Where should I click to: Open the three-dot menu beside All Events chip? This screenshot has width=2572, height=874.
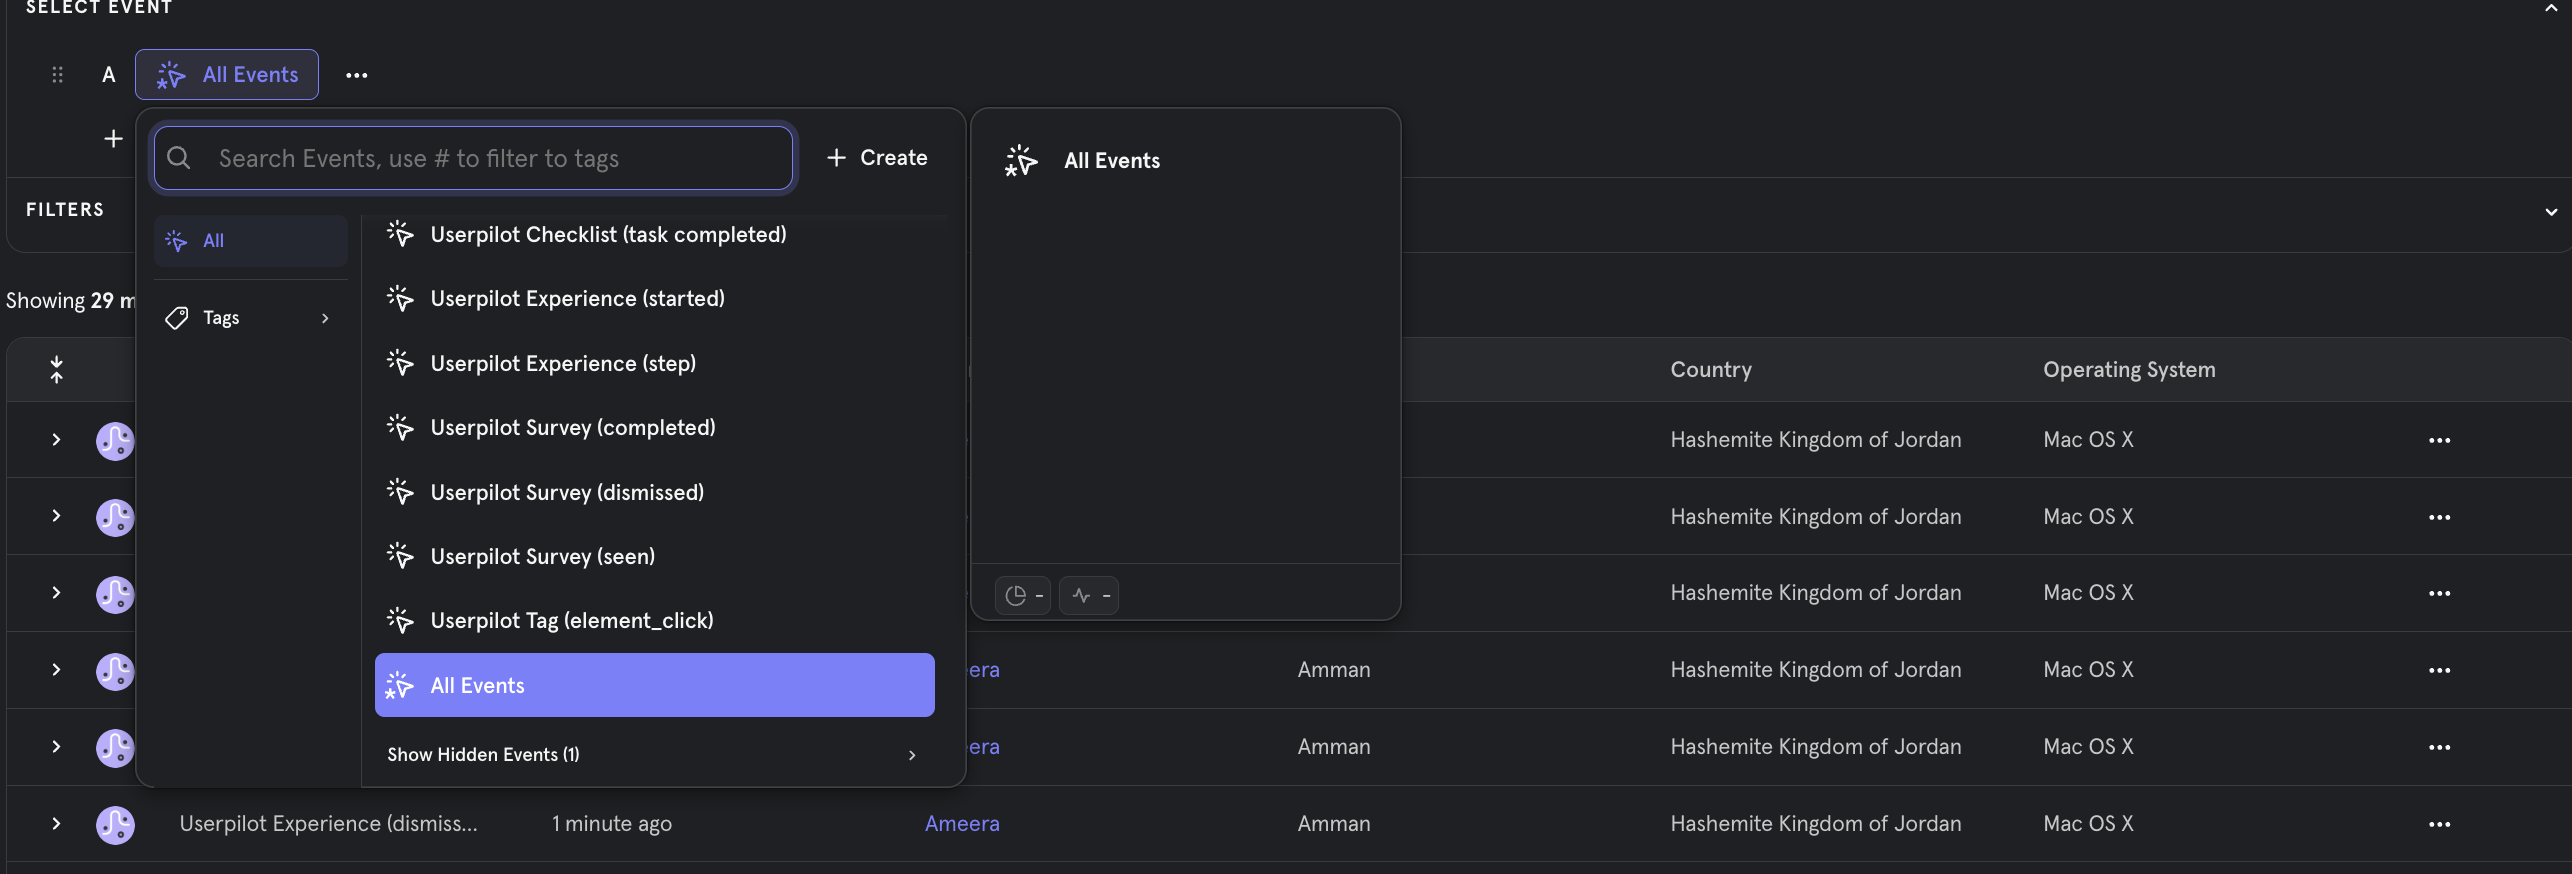tap(357, 75)
